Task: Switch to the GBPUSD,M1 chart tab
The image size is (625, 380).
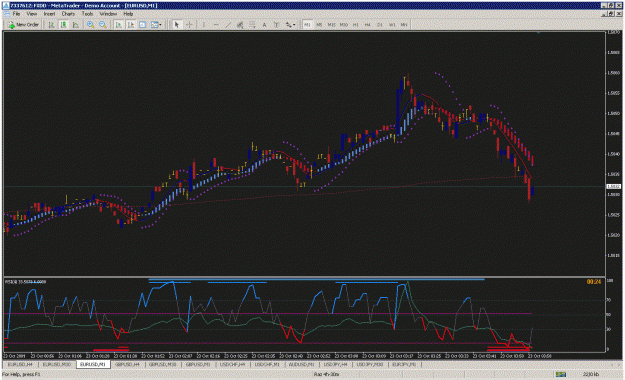Action: tap(198, 364)
